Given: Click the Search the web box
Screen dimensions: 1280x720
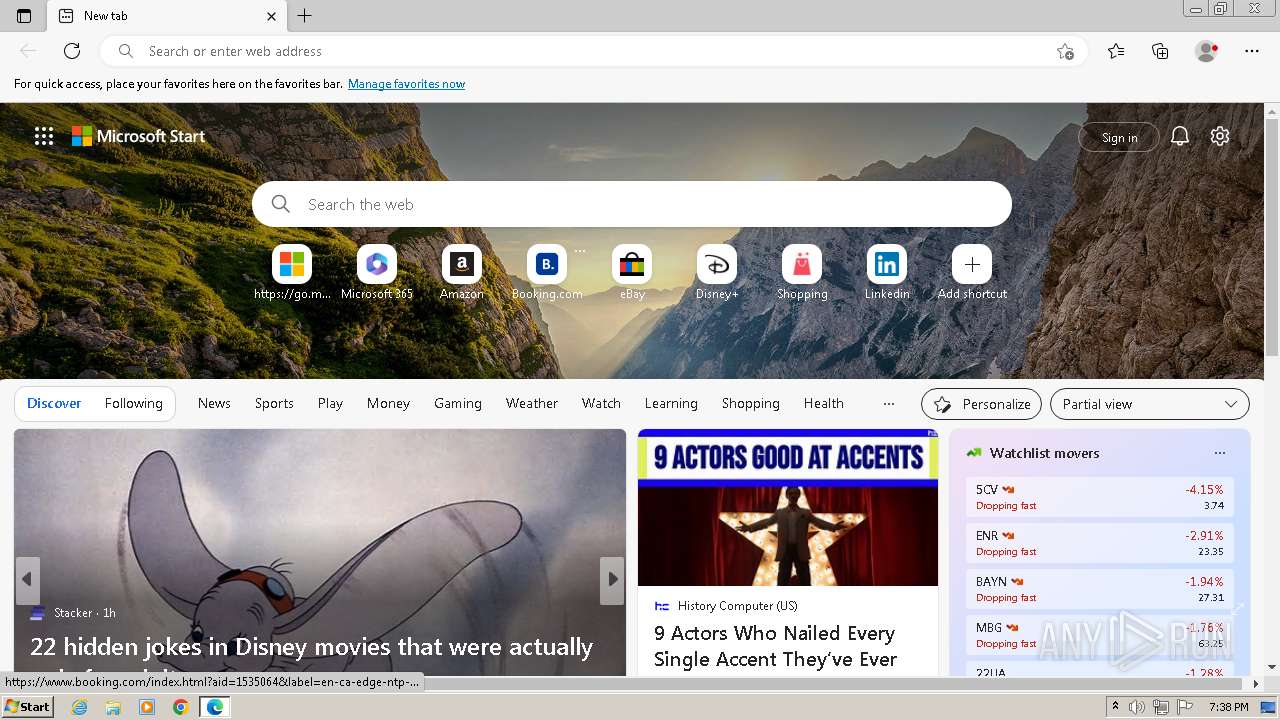Looking at the screenshot, I should point(632,204).
